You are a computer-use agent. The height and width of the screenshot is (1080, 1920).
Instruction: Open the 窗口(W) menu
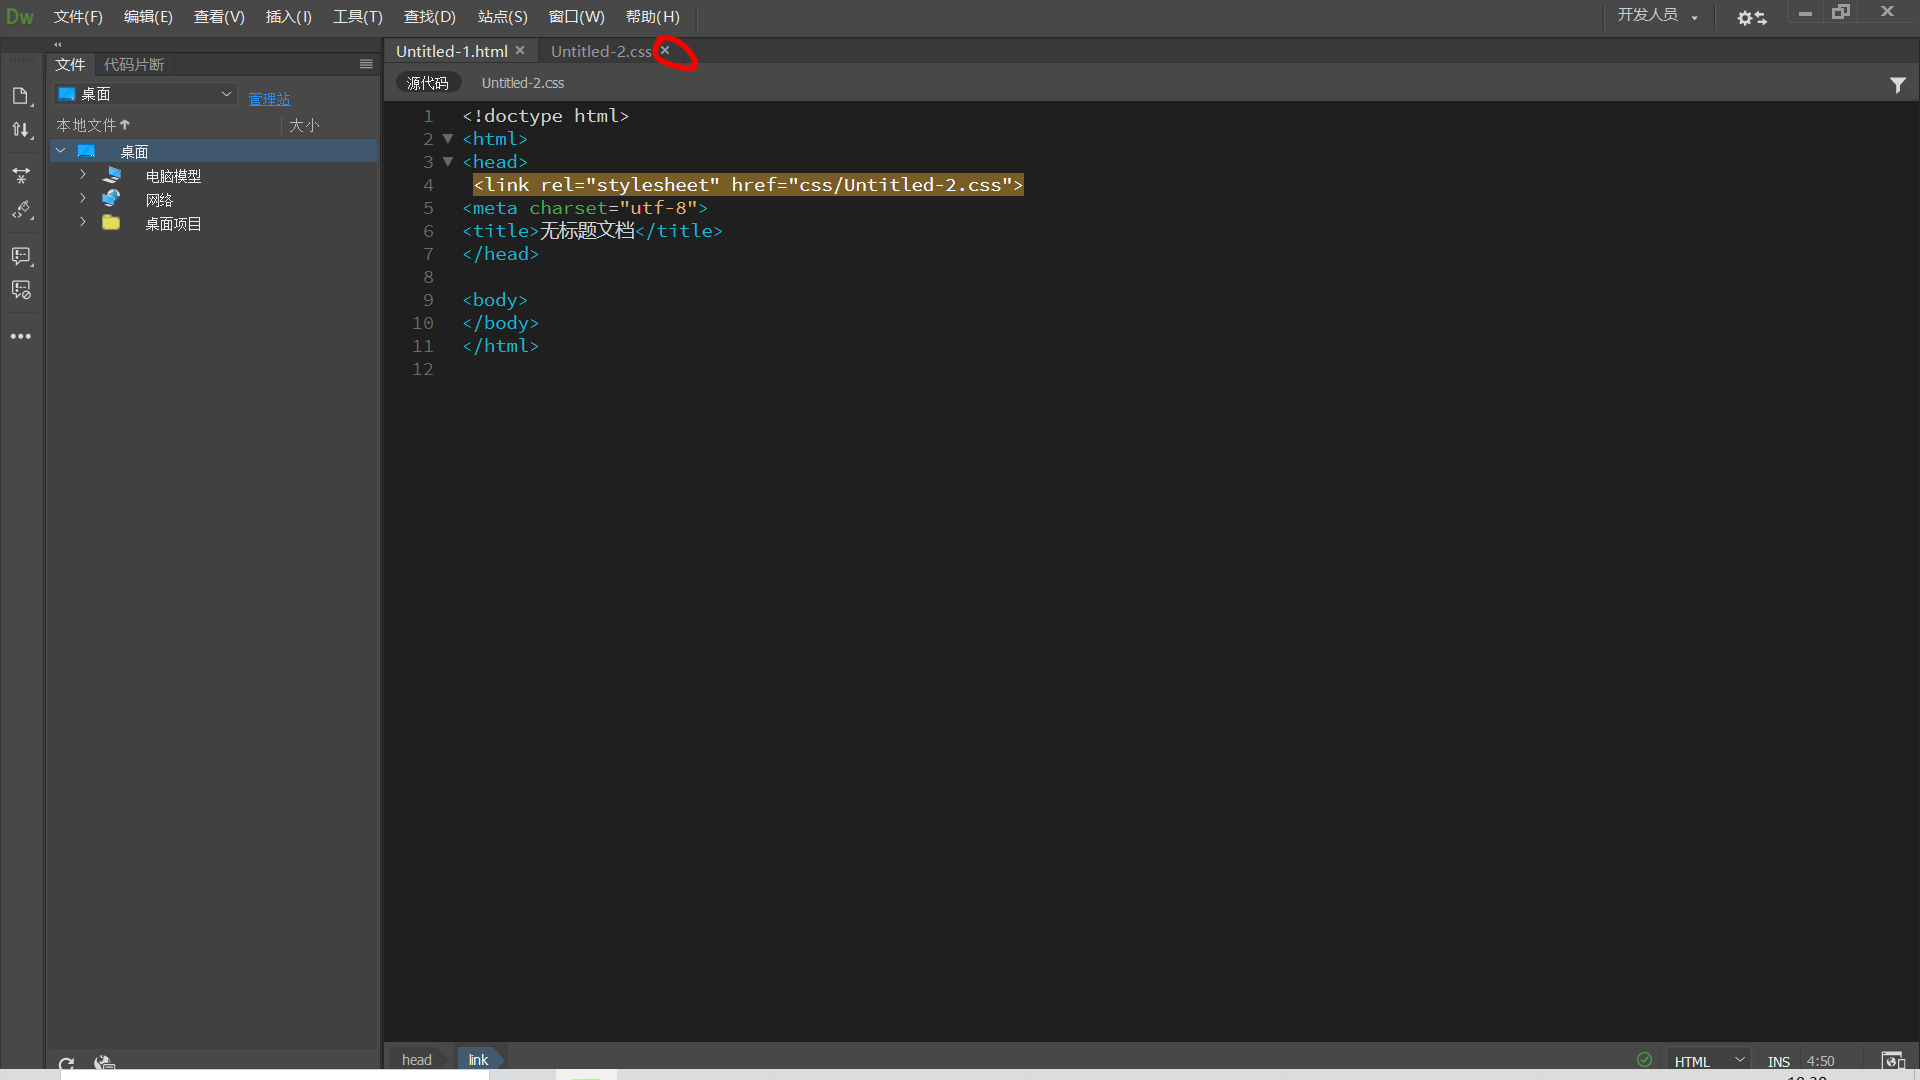pyautogui.click(x=576, y=17)
